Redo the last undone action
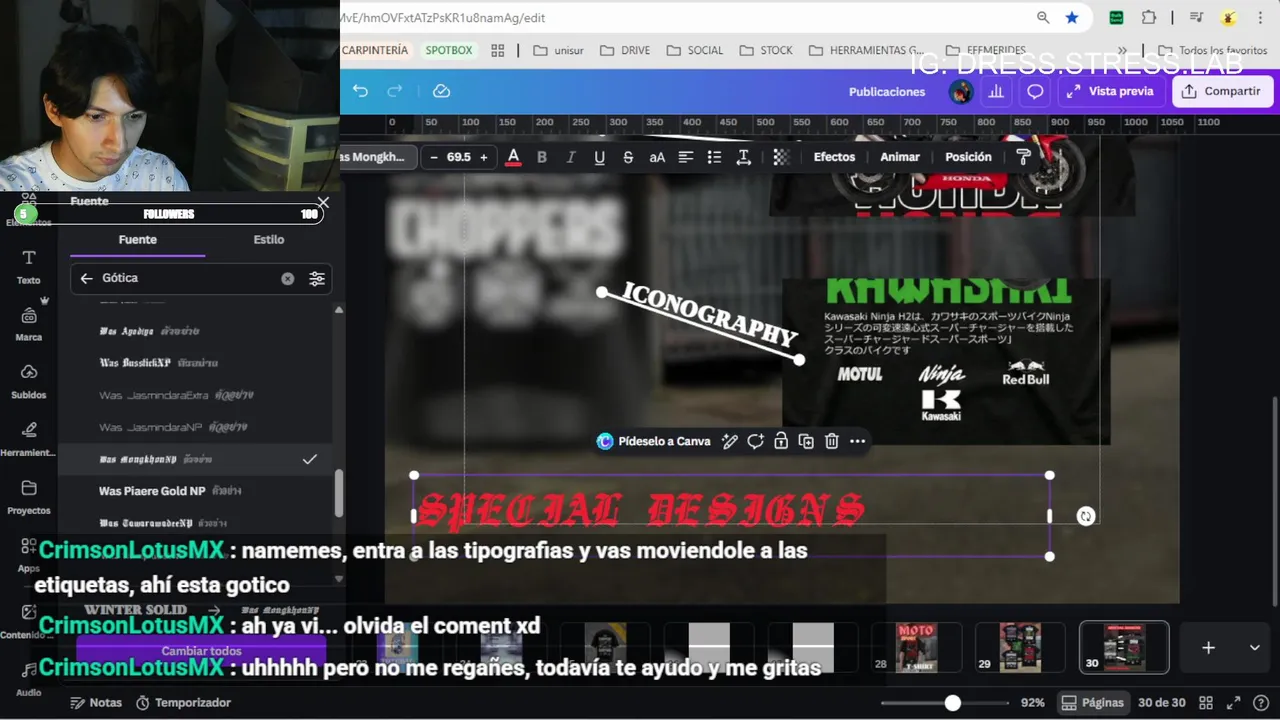Screen dimensions: 1280x720 (x=395, y=91)
